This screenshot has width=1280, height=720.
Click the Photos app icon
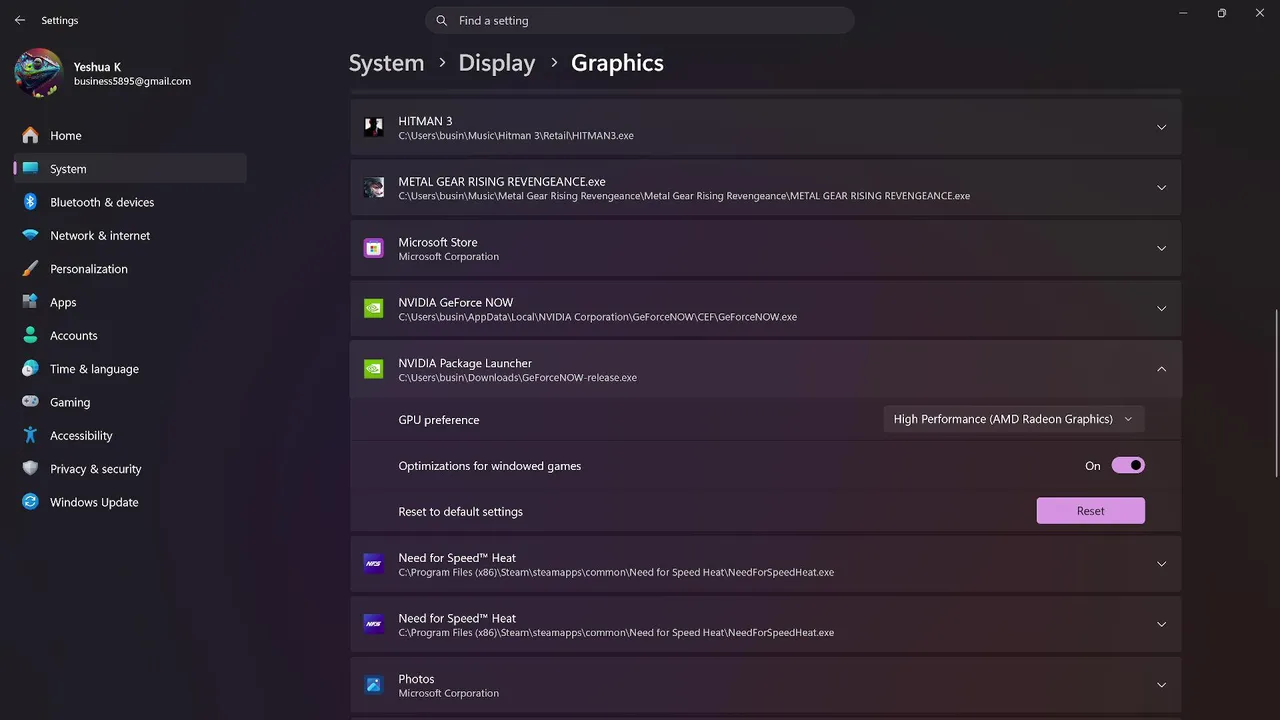pos(374,685)
